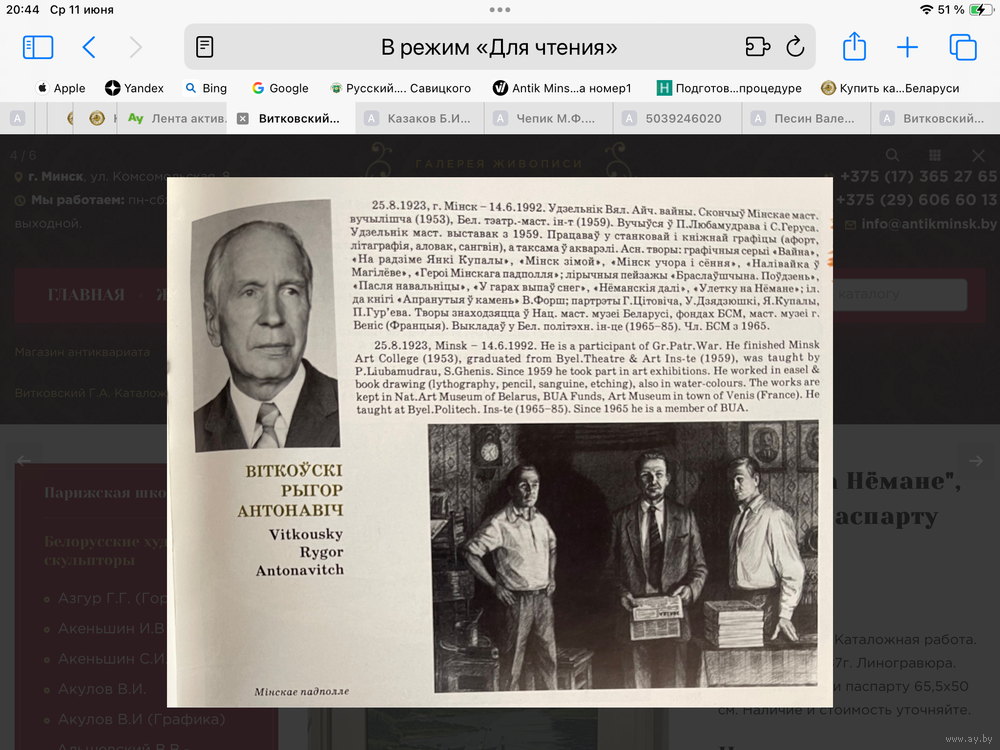Screen dimensions: 1000x750
Task: Tap the Мінскае падполле engraving image
Action: (624, 555)
